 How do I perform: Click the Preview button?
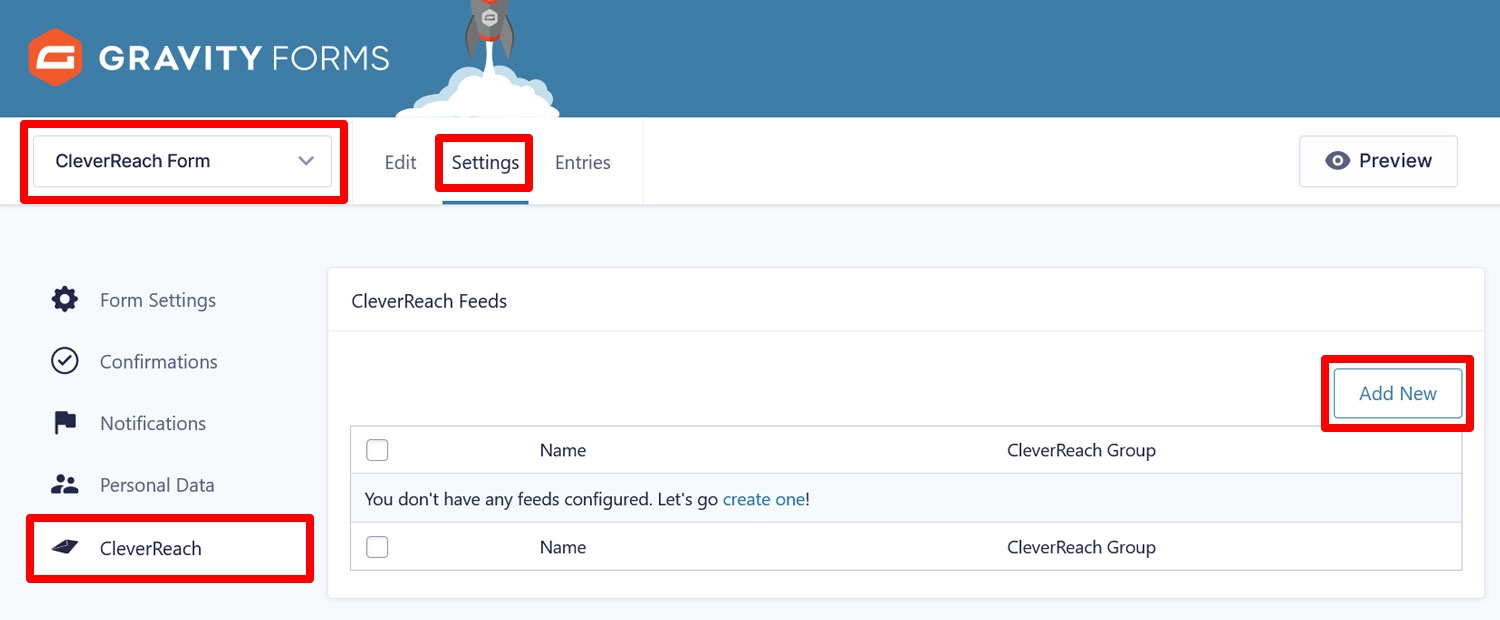1378,161
